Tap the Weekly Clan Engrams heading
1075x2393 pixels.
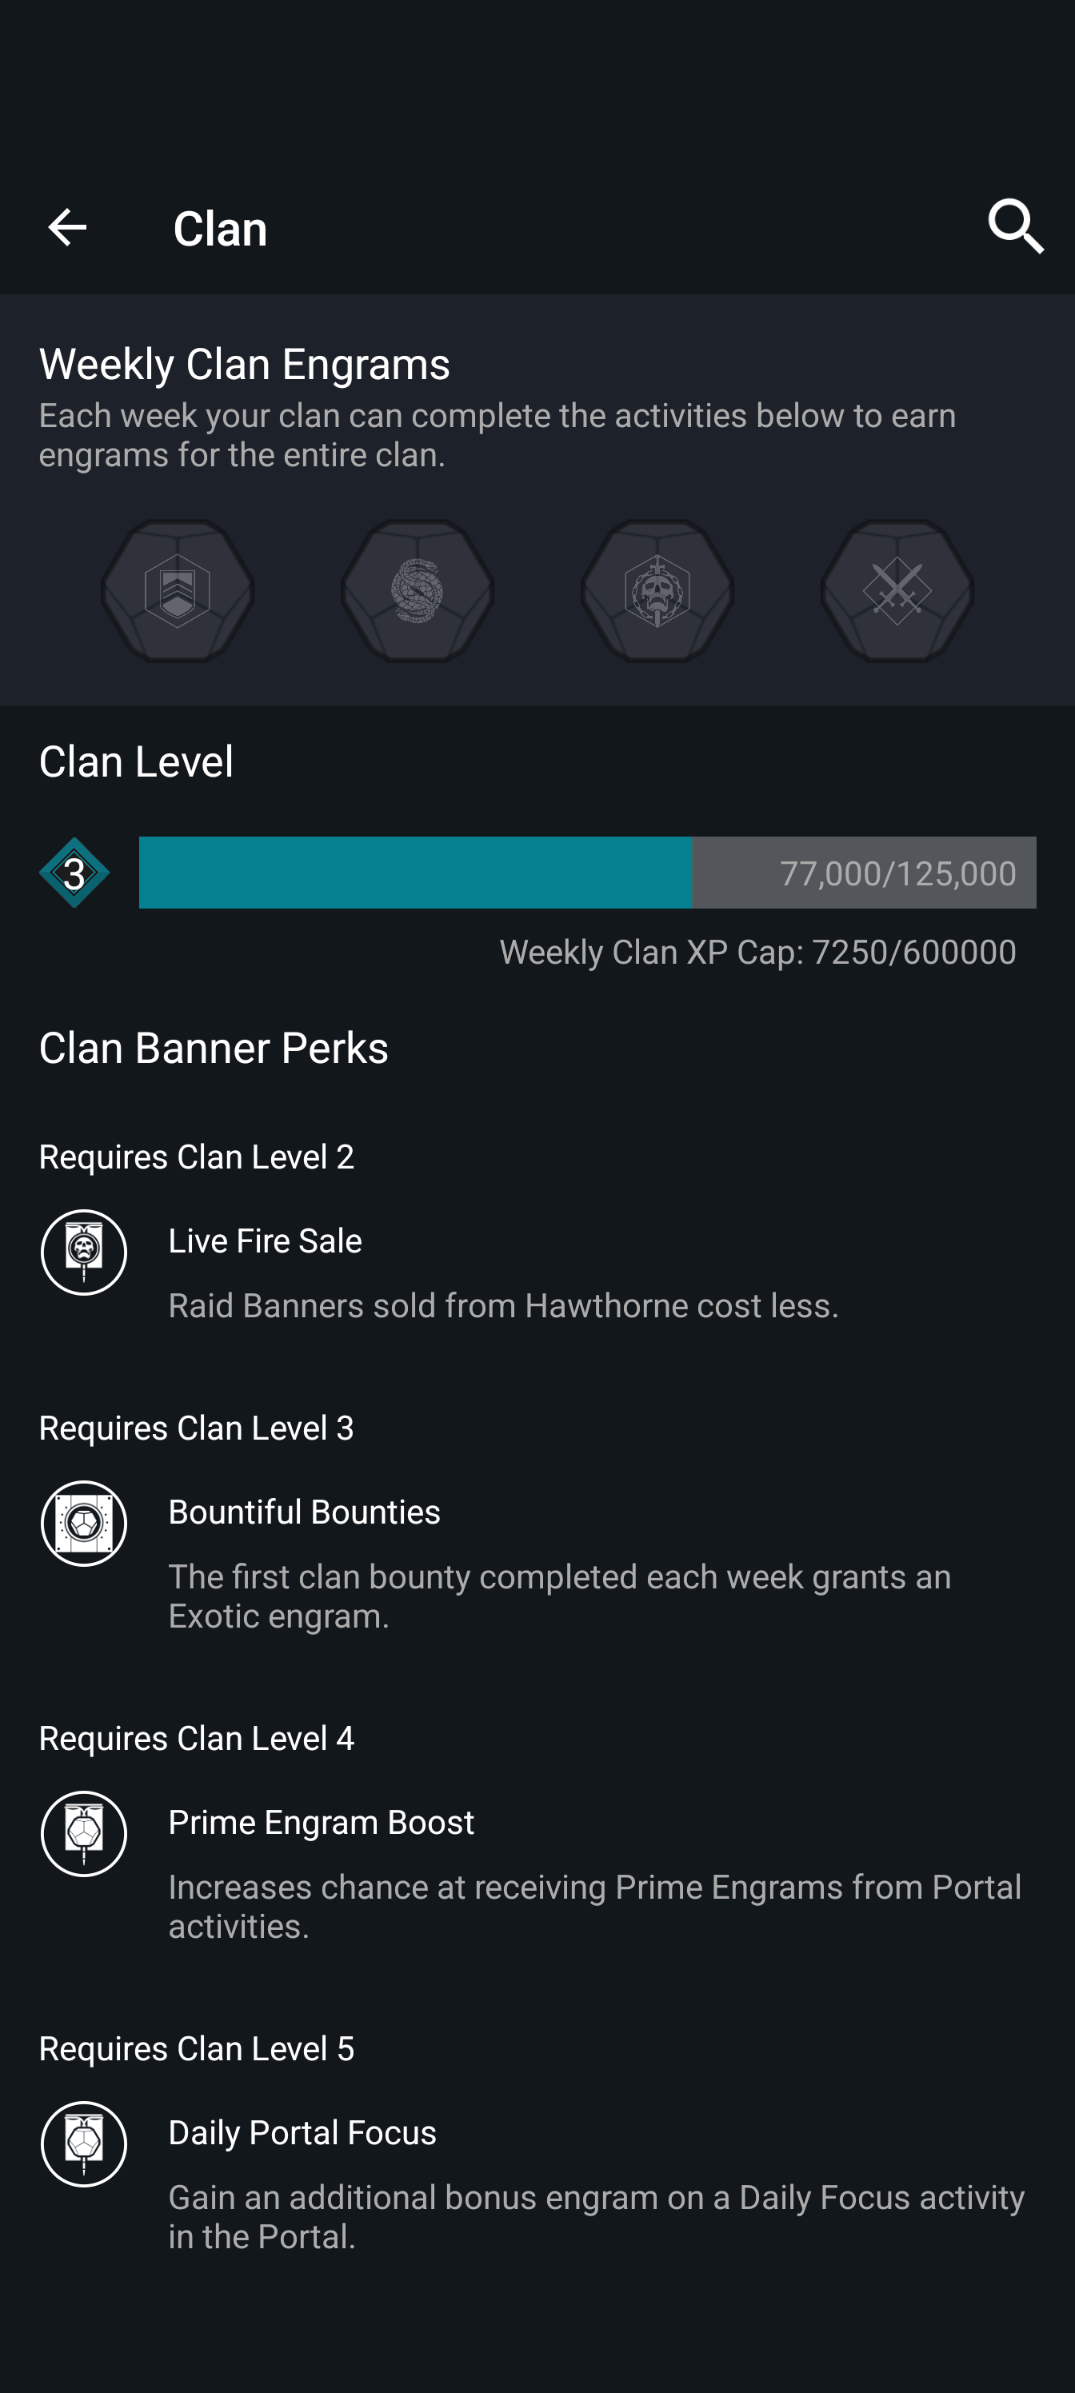(x=244, y=364)
